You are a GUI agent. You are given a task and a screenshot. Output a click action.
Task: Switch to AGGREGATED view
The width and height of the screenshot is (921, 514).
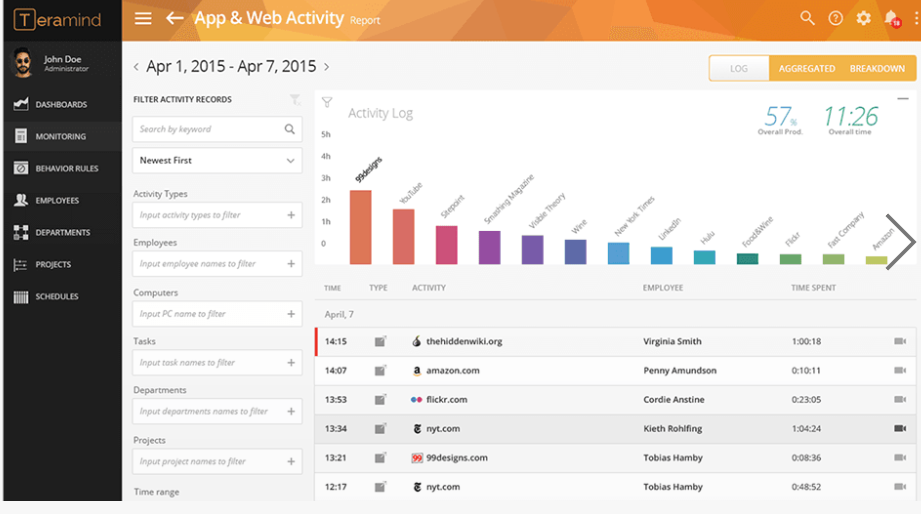806,69
